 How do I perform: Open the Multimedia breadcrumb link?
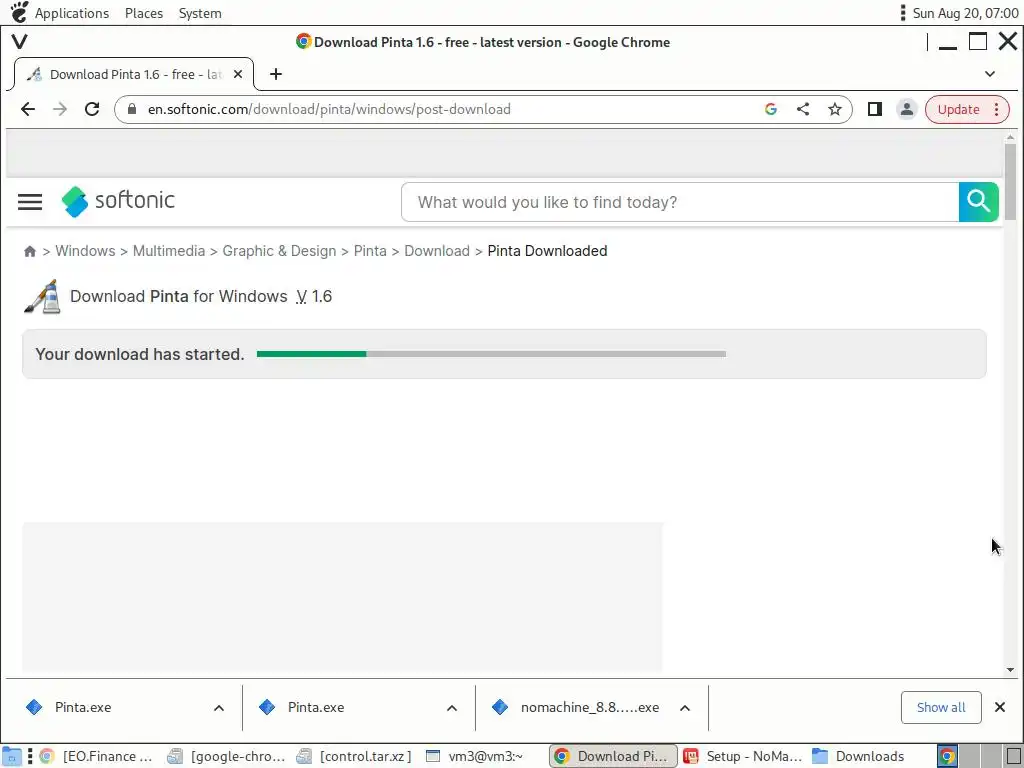tap(168, 251)
